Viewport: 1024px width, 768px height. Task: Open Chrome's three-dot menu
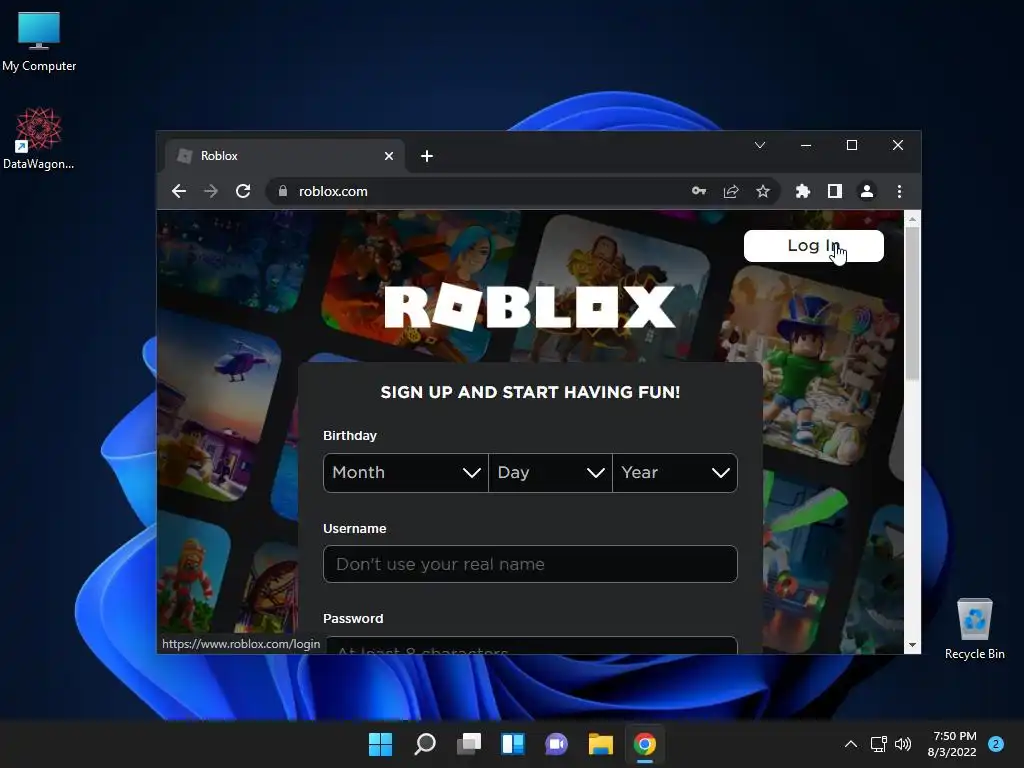pyautogui.click(x=899, y=191)
